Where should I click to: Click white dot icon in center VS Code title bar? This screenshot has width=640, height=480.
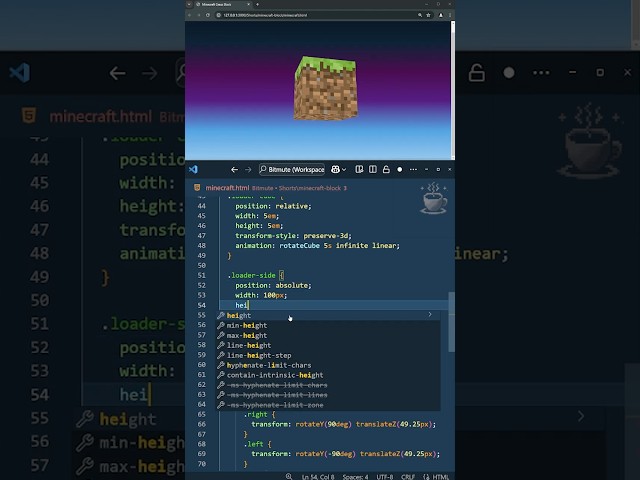[x=400, y=169]
